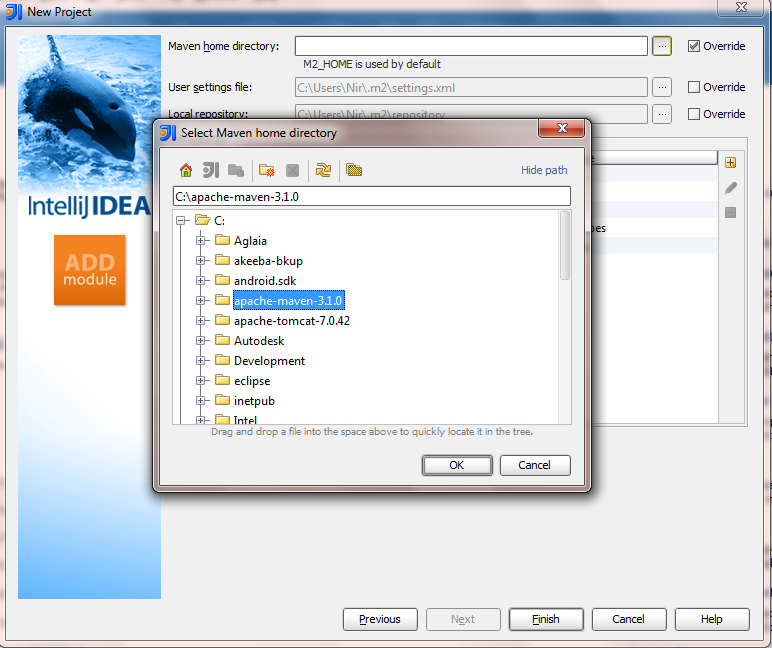The height and width of the screenshot is (648, 772).
Task: Select the Development folder in tree
Action: point(269,361)
